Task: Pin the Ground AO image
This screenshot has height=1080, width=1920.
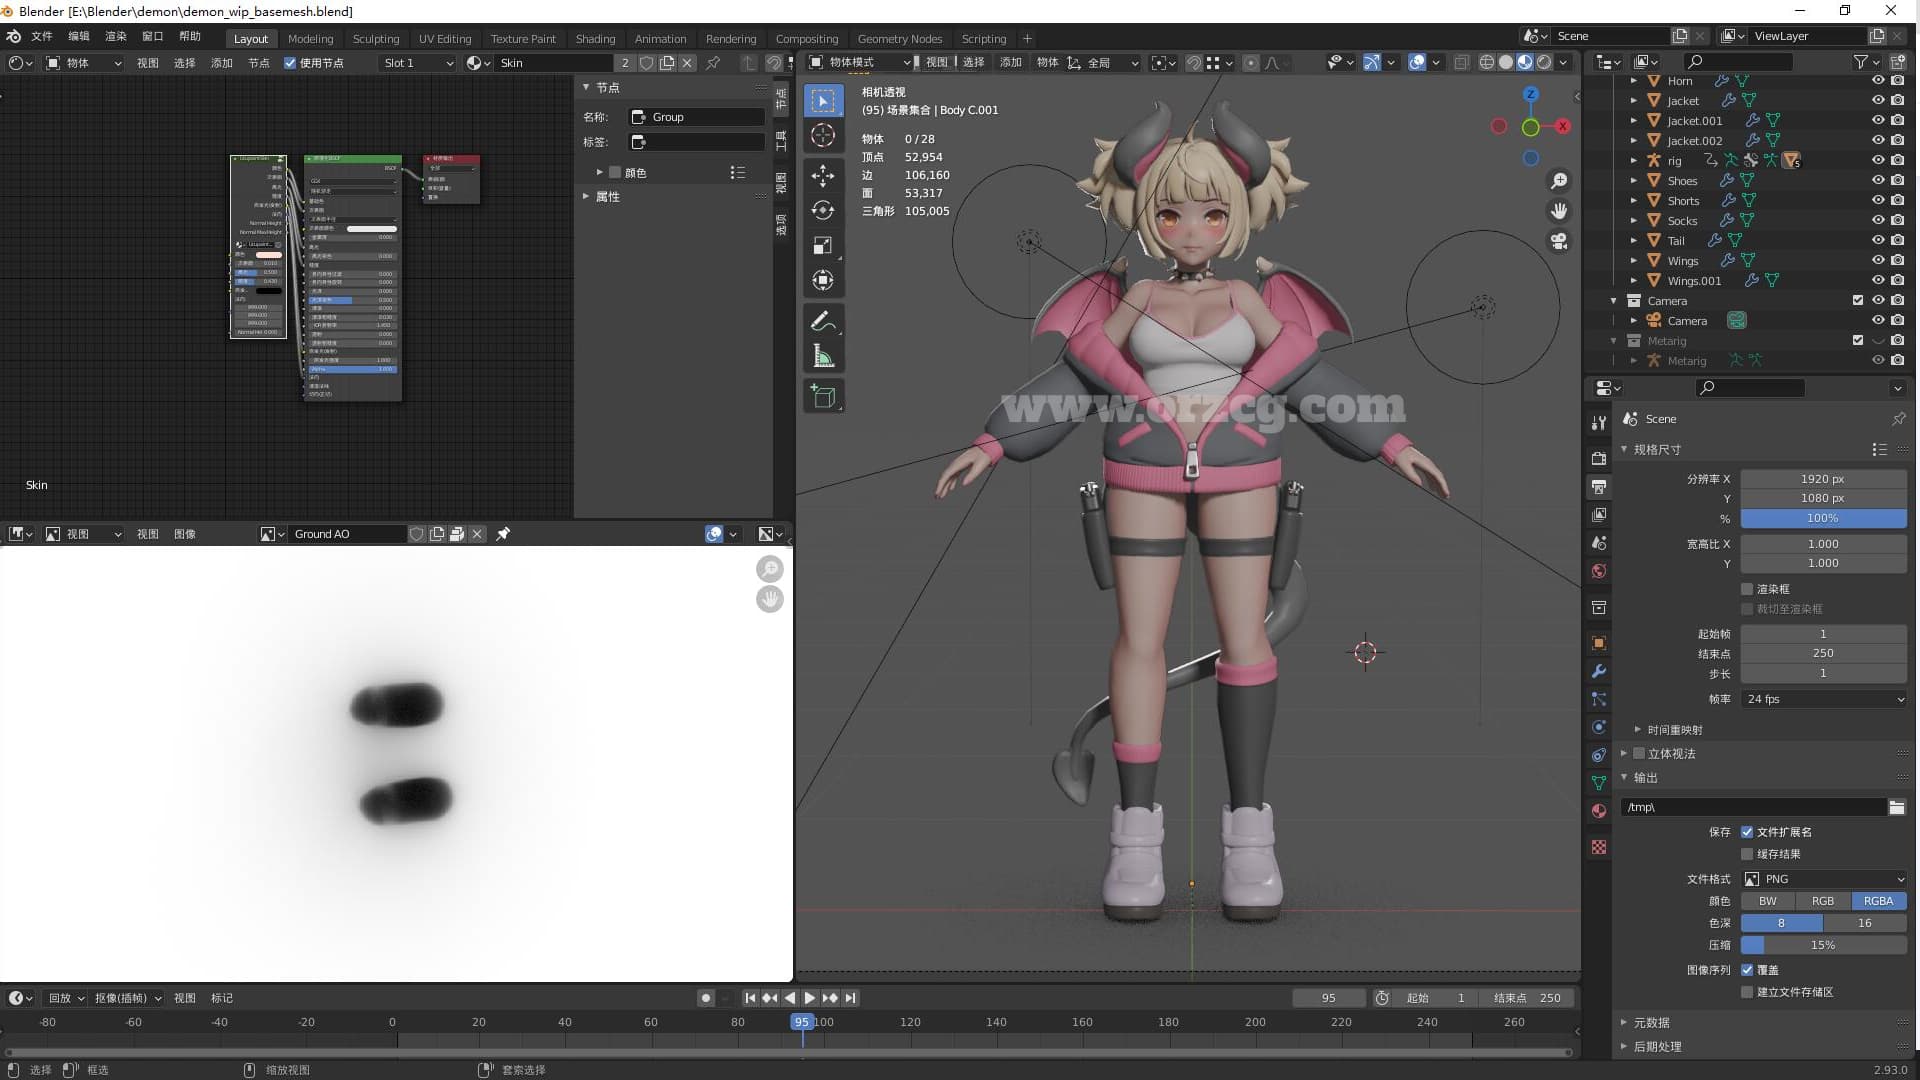Action: pyautogui.click(x=503, y=534)
